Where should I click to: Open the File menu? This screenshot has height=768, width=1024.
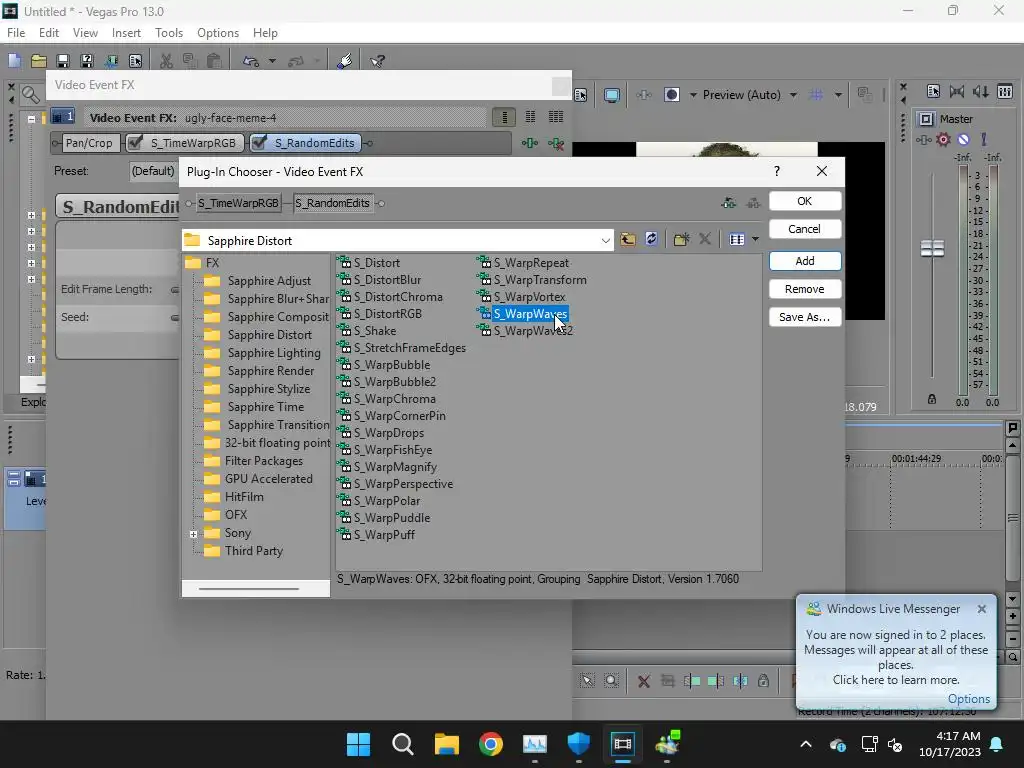[16, 33]
